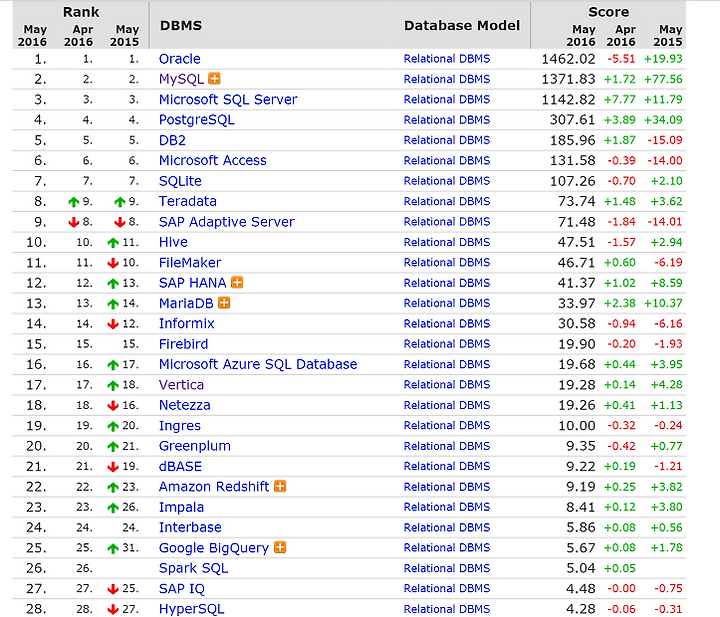Open the Amazon Redshift link
This screenshot has height=617, width=720.
tap(214, 487)
